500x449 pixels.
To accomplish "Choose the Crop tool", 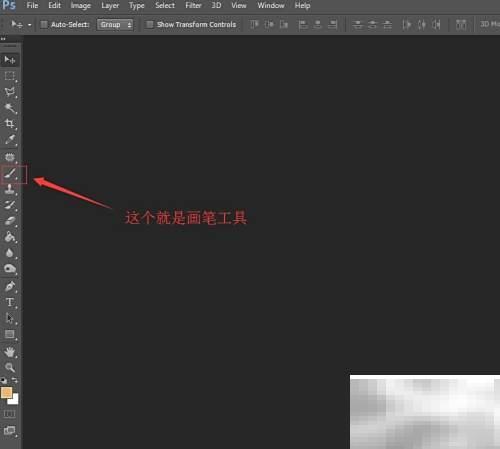I will (10, 124).
